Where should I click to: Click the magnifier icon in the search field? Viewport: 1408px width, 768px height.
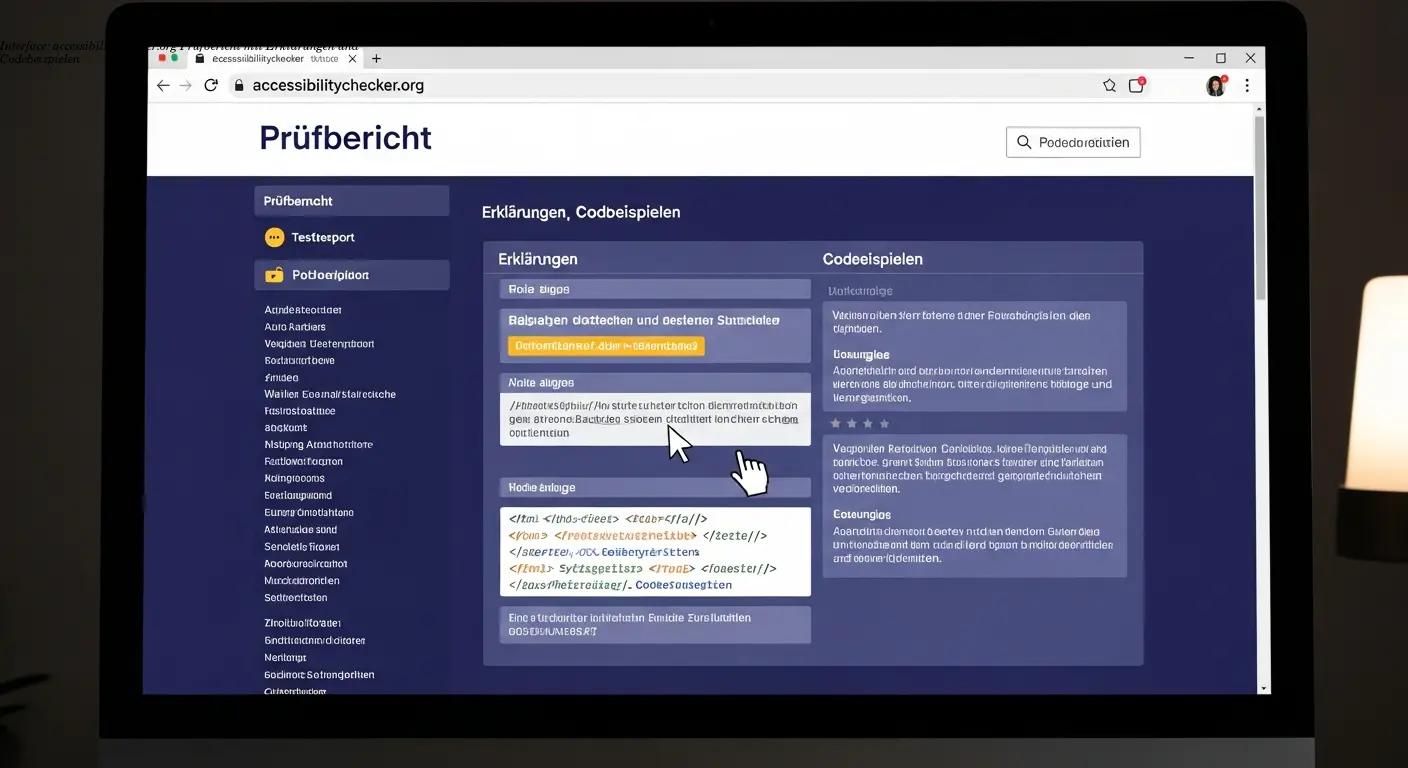click(x=1025, y=141)
